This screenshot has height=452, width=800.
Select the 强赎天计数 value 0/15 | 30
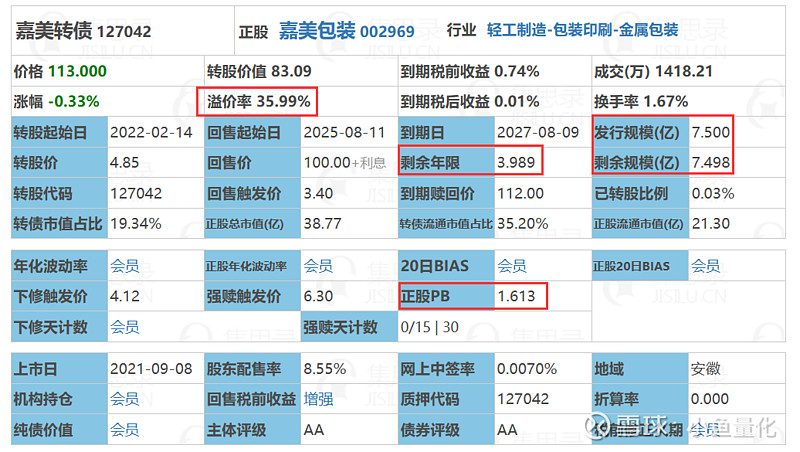(430, 327)
